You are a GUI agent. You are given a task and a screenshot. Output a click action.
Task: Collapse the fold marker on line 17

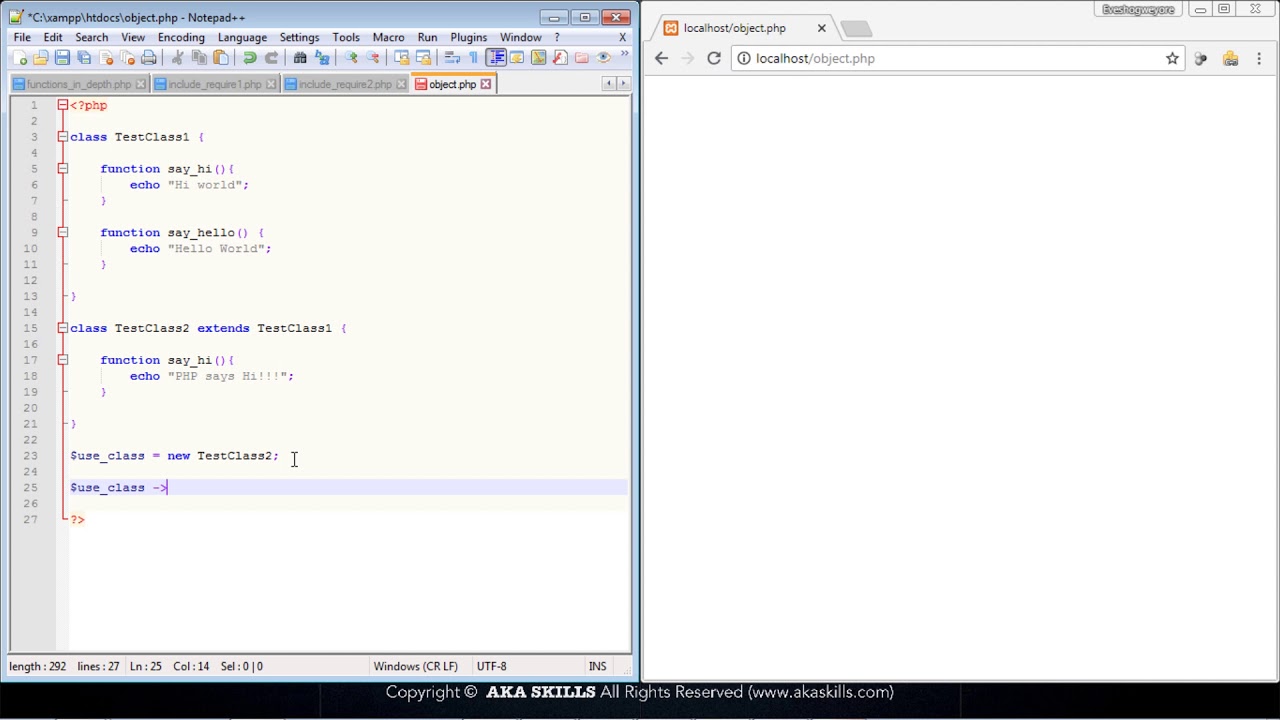point(62,360)
